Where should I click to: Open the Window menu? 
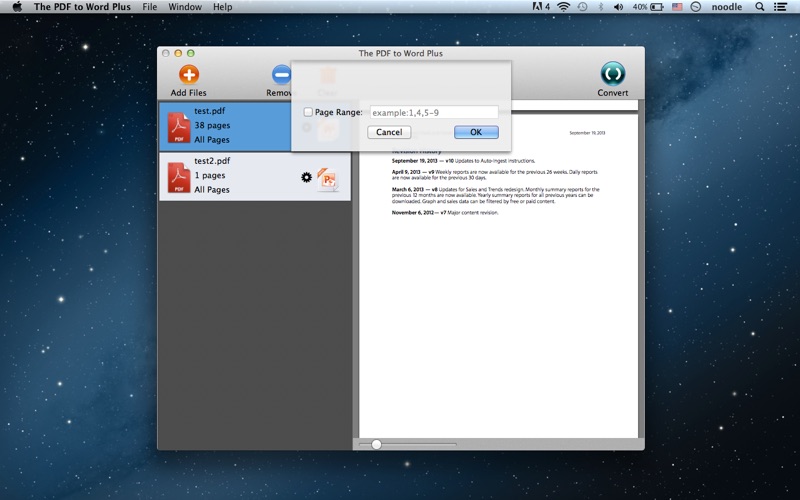click(x=185, y=7)
